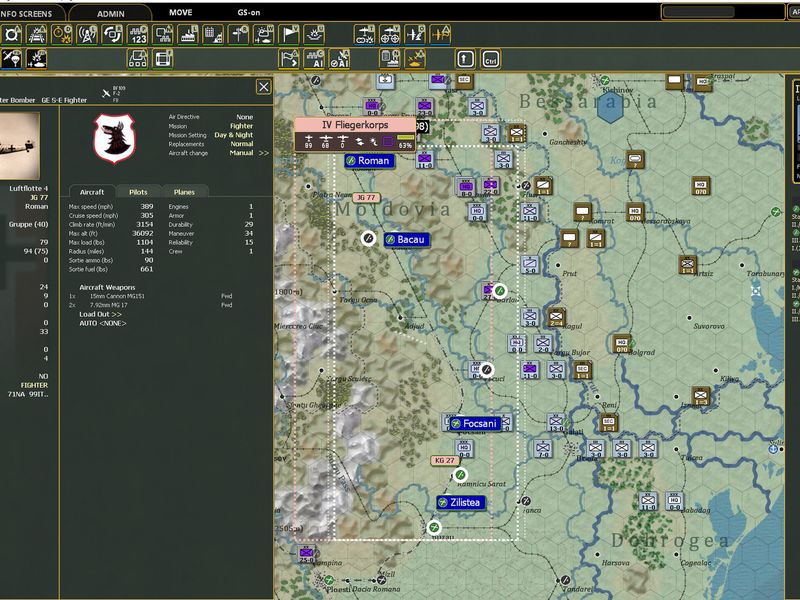Click the clipboard and factory icon
Viewport: 800px width, 600px height.
389,59
